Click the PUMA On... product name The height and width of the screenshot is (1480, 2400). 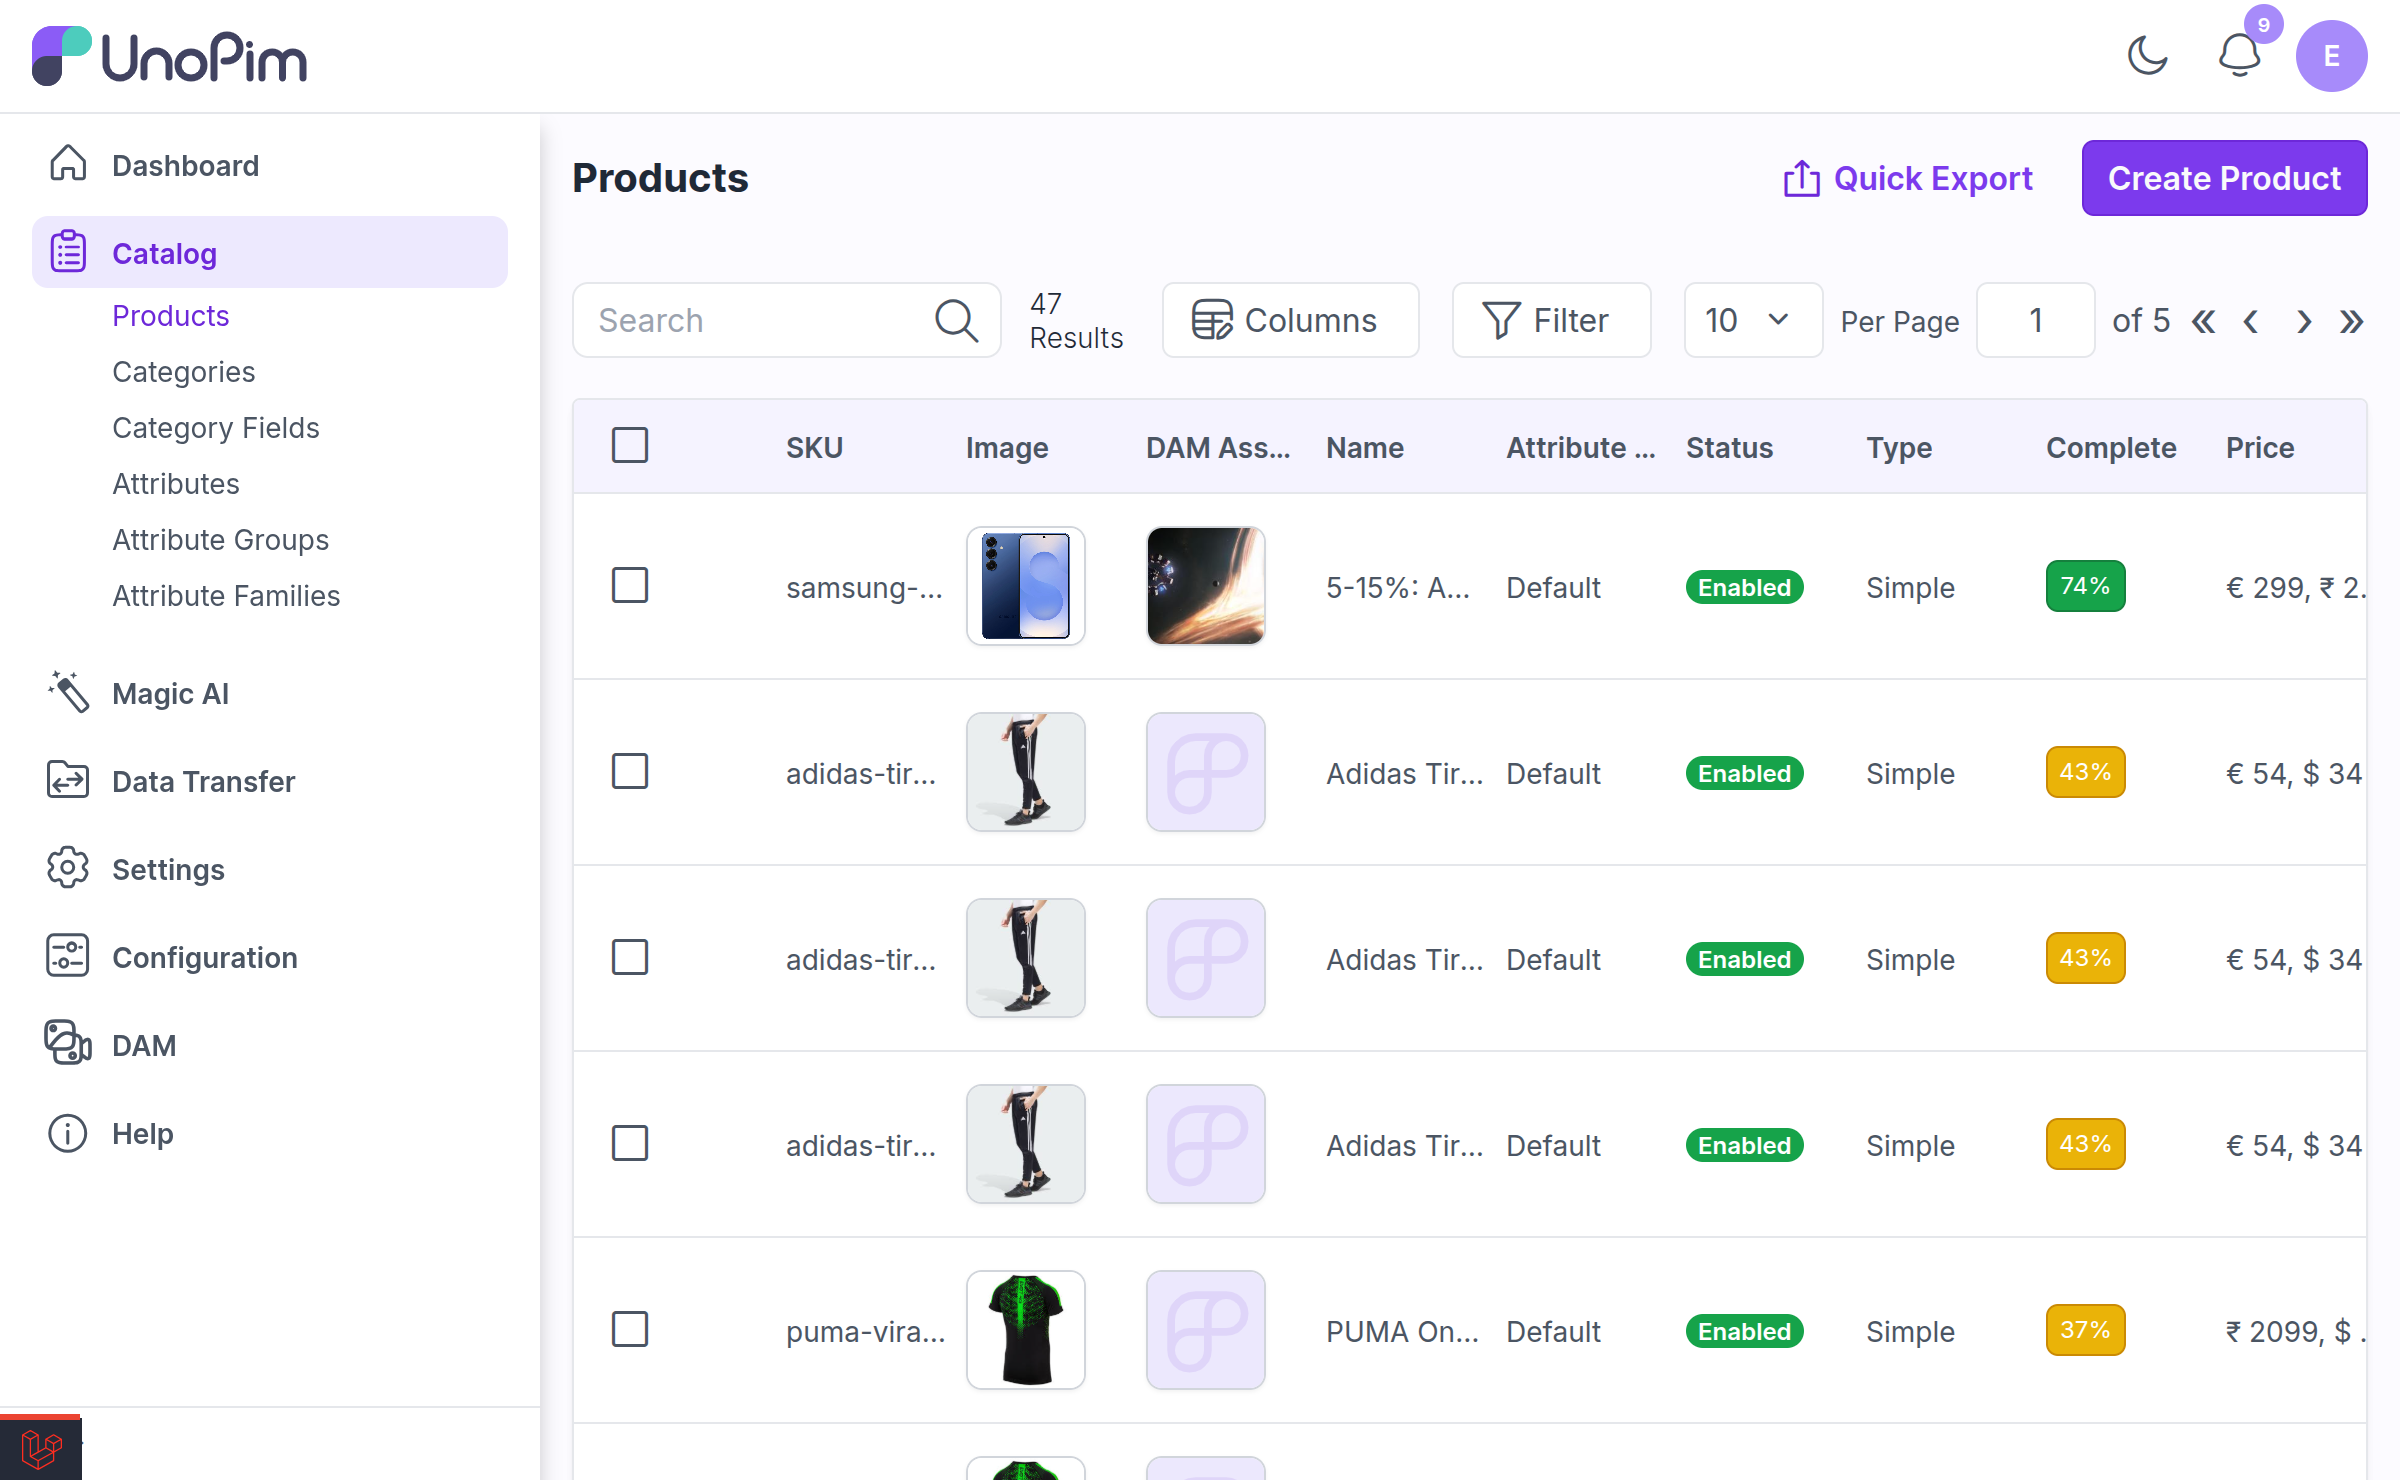pos(1402,1332)
